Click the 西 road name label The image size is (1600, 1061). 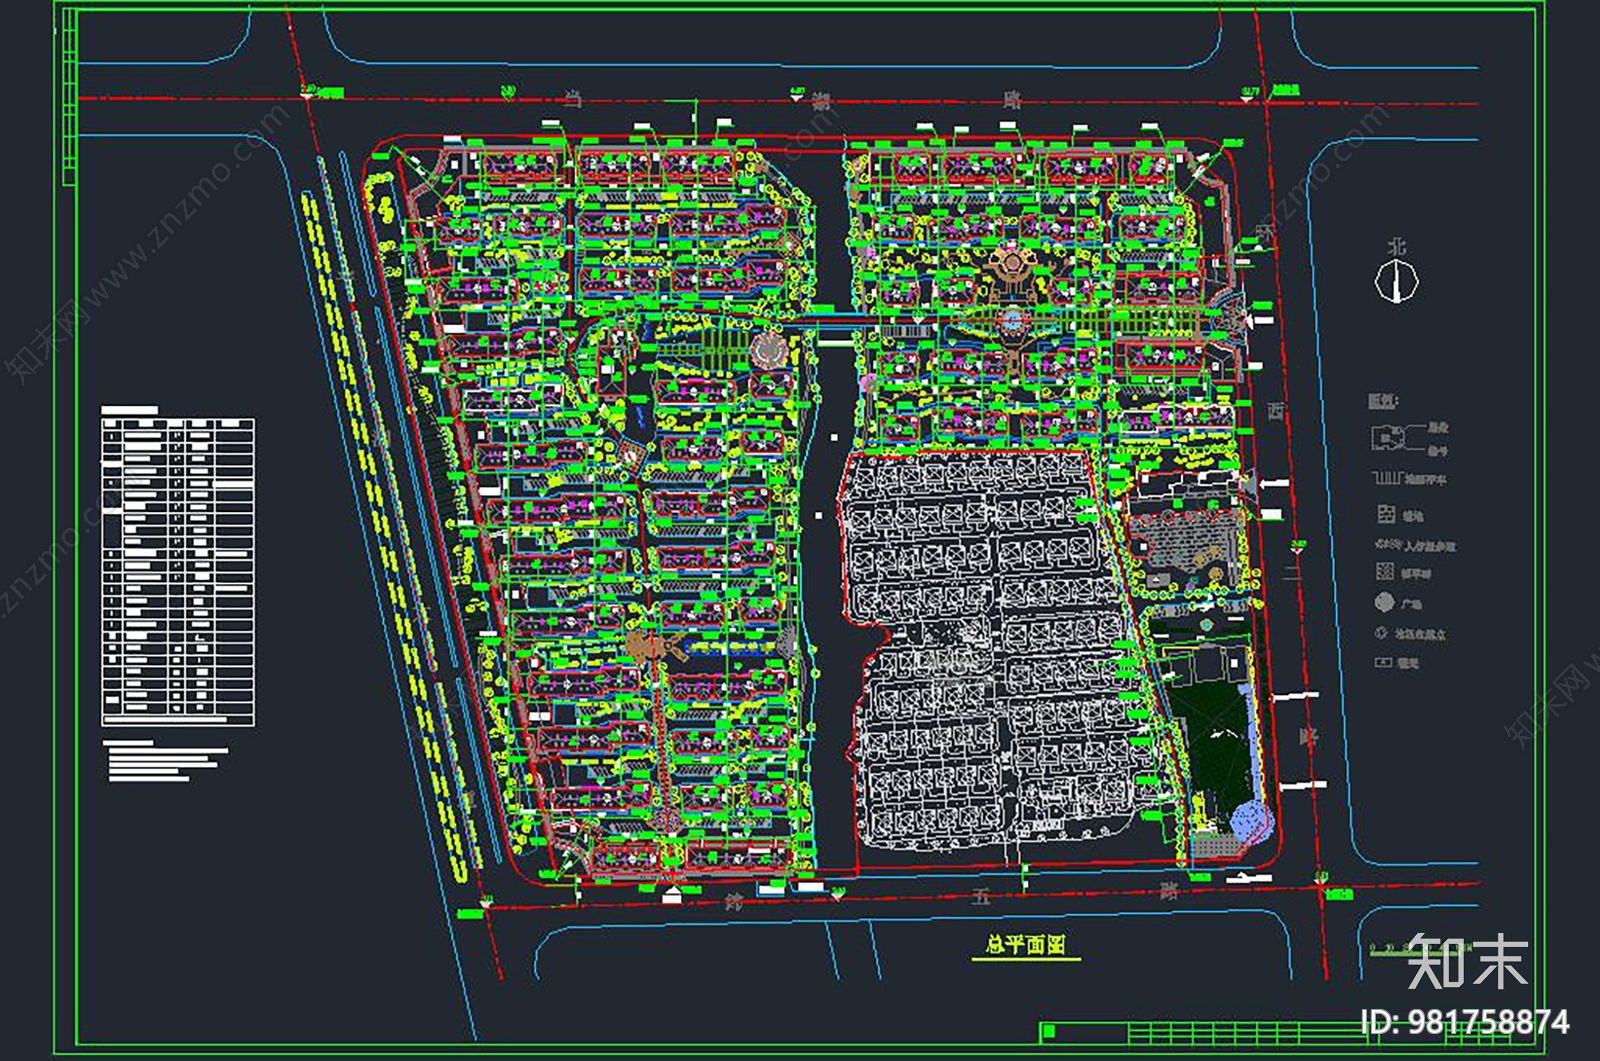[x=1275, y=411]
